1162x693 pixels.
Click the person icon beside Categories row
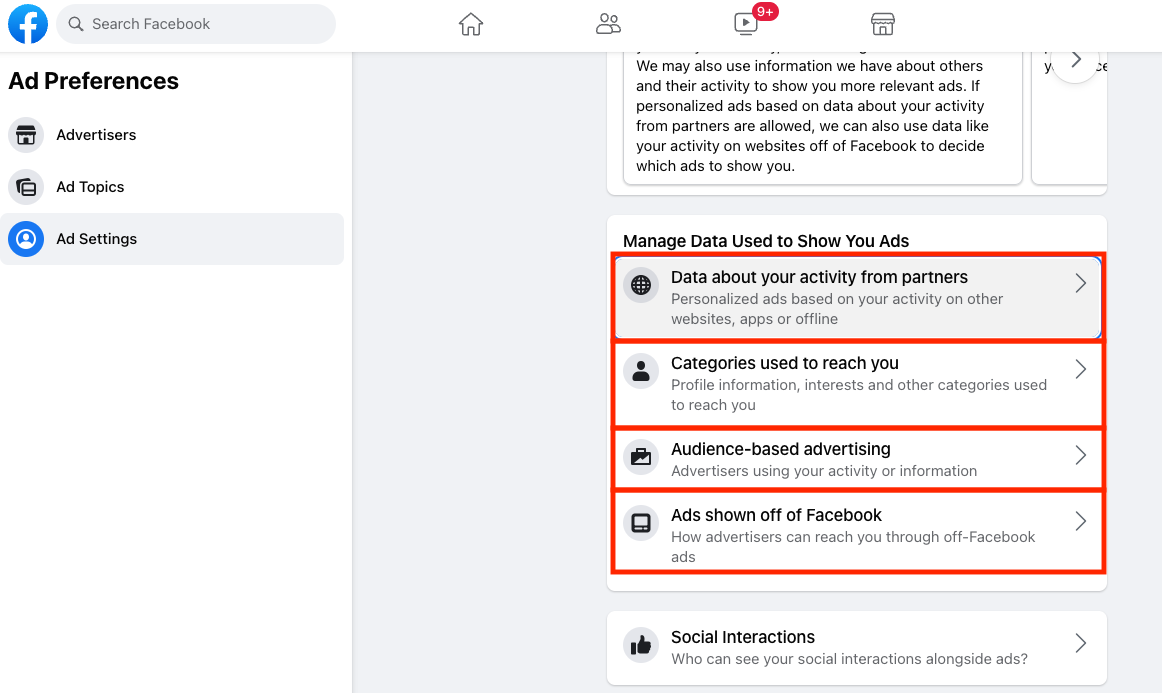(641, 371)
